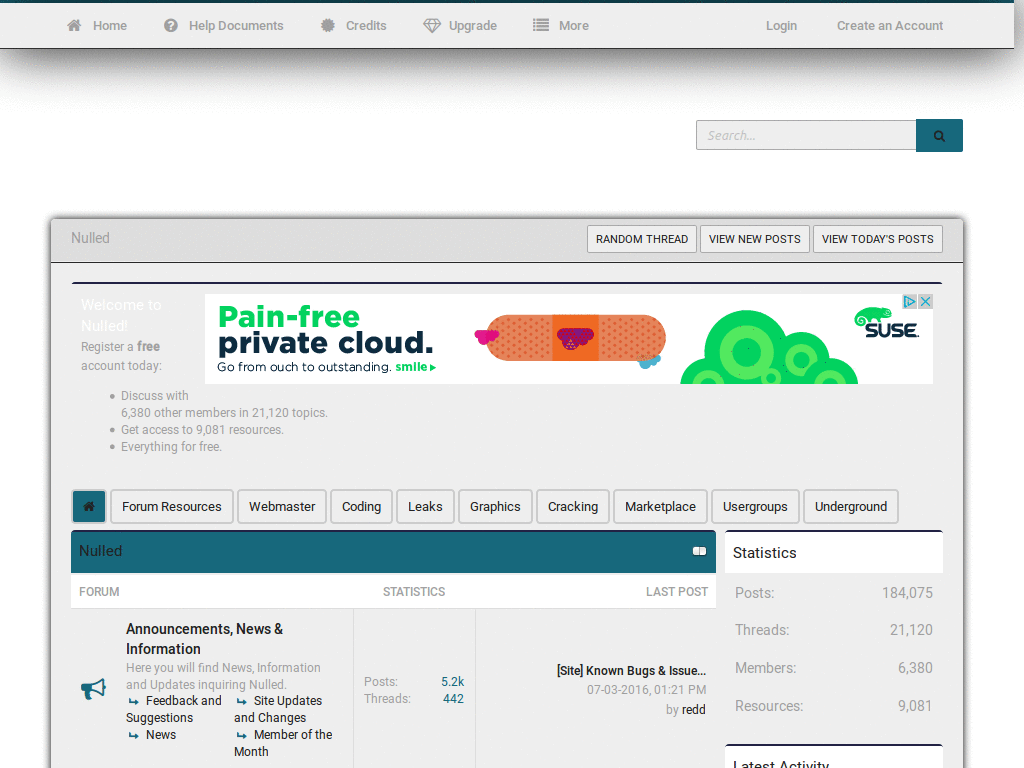Click the Login link

(x=781, y=25)
